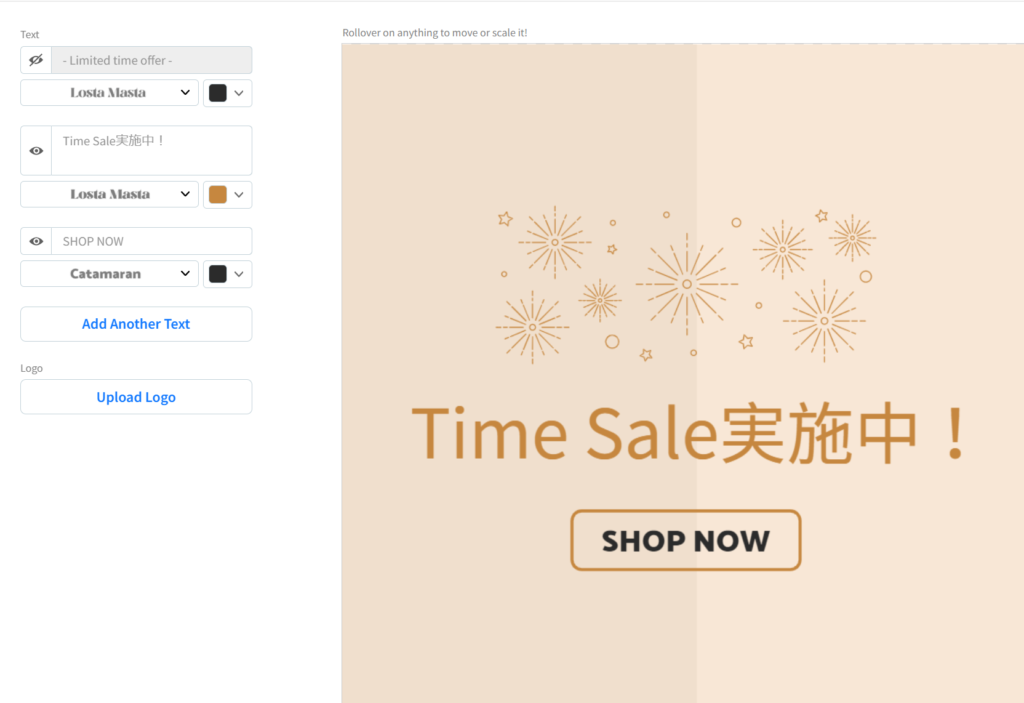
Task: Click the Upload Logo button
Action: click(136, 397)
